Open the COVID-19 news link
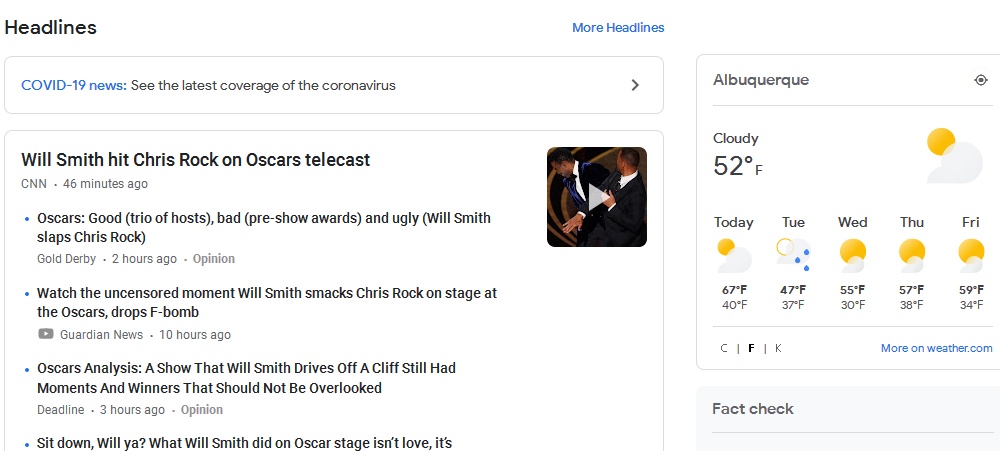This screenshot has height=451, width=1000. pyautogui.click(x=74, y=85)
